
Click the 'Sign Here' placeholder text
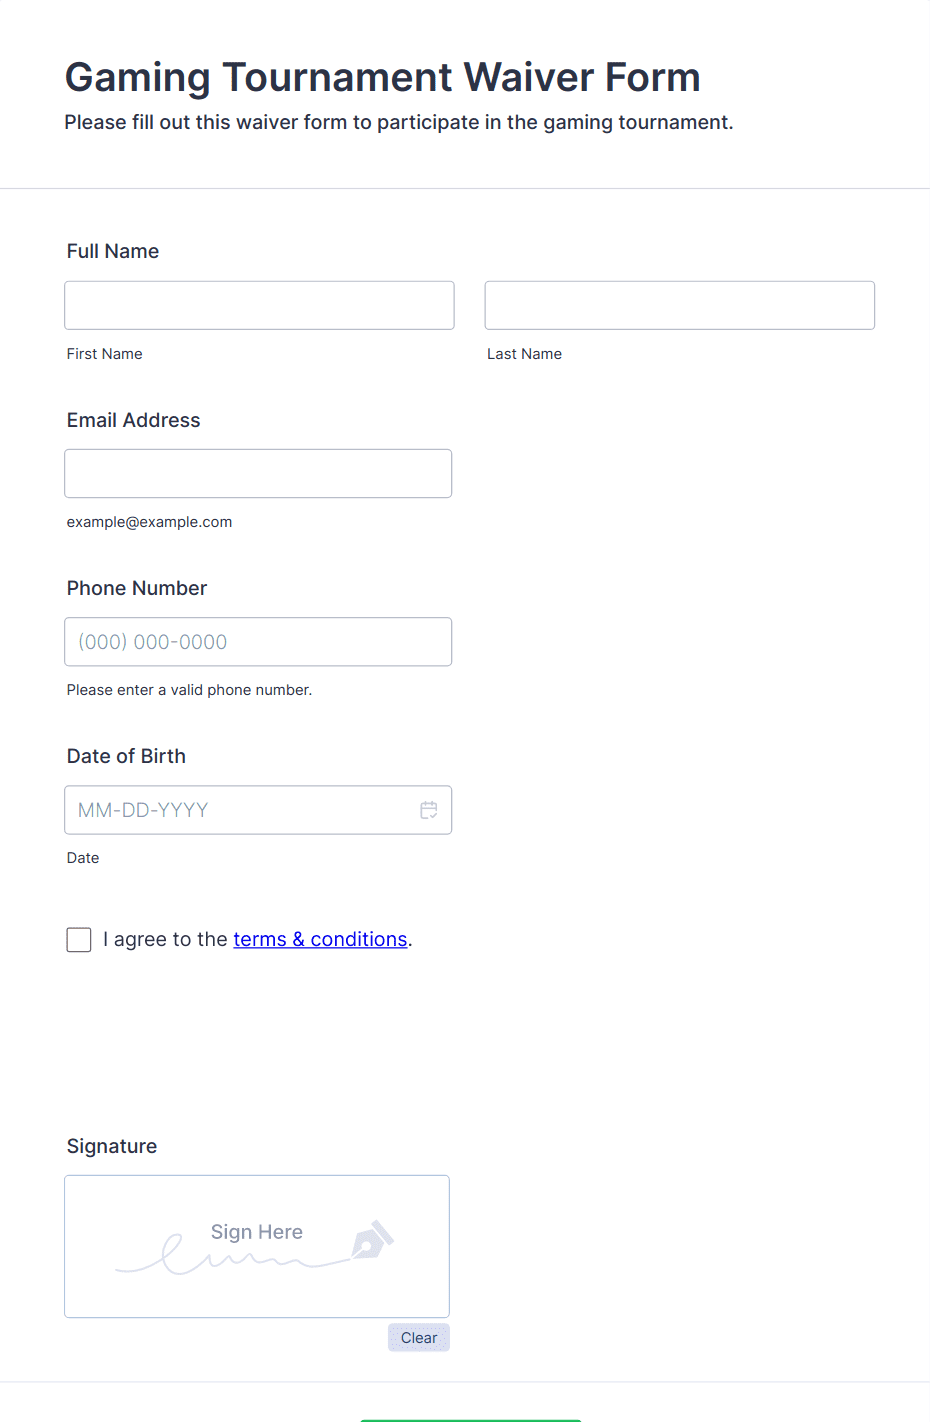click(x=257, y=1232)
